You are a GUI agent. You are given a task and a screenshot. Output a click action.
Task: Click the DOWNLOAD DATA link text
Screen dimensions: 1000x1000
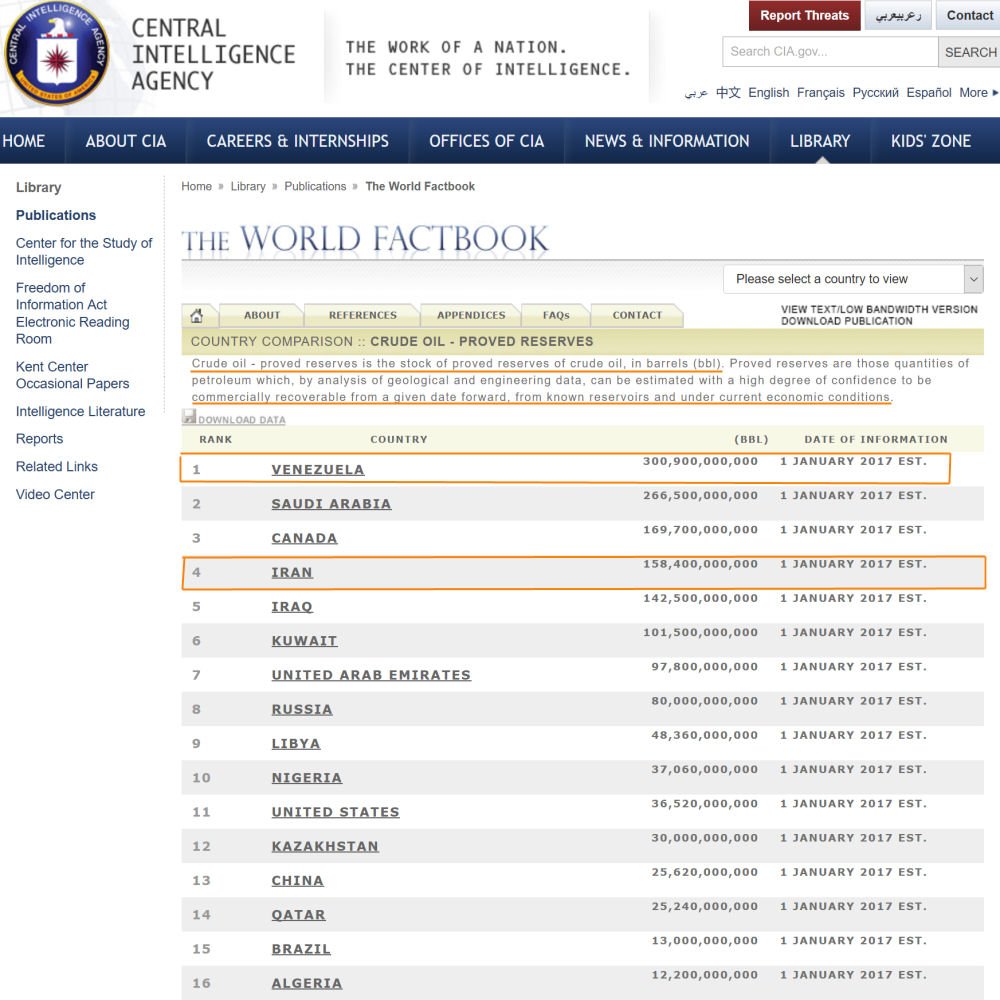point(242,420)
